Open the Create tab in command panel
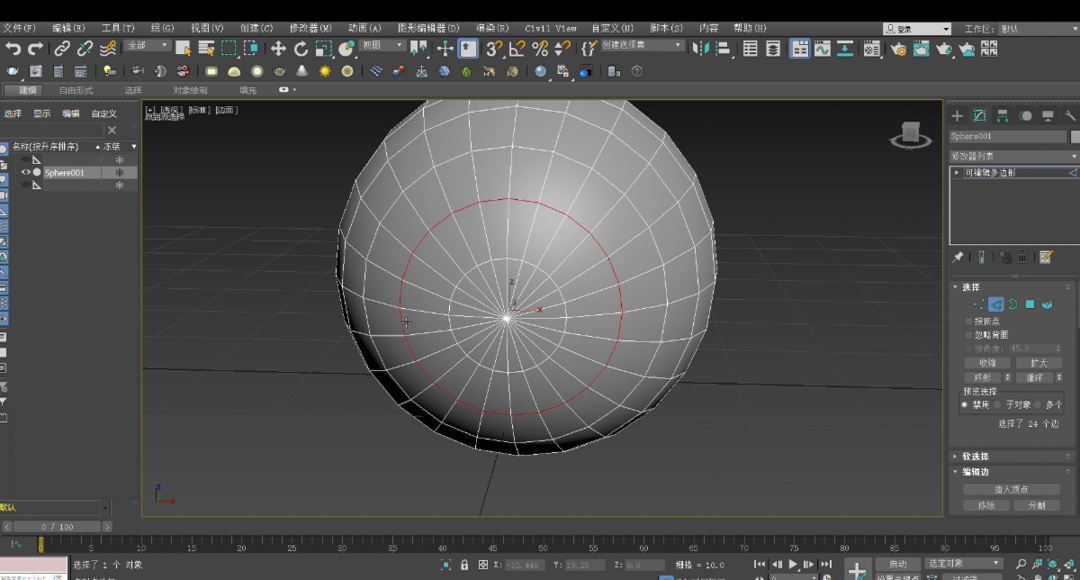The width and height of the screenshot is (1080, 580). [957, 116]
